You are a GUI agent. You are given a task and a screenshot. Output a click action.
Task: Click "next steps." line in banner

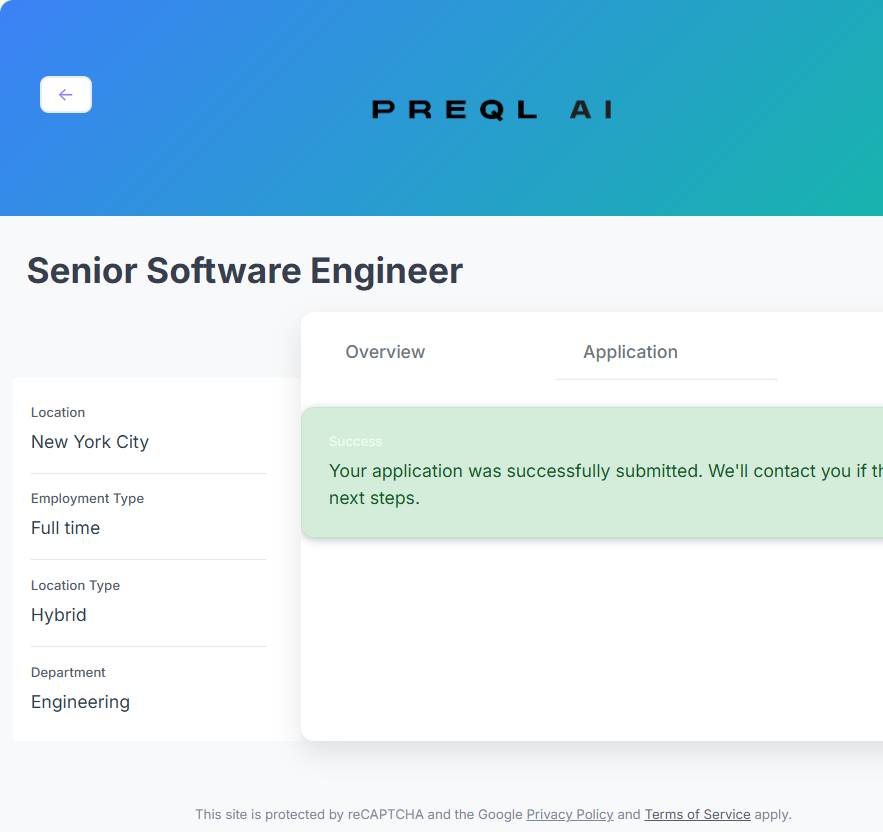374,498
